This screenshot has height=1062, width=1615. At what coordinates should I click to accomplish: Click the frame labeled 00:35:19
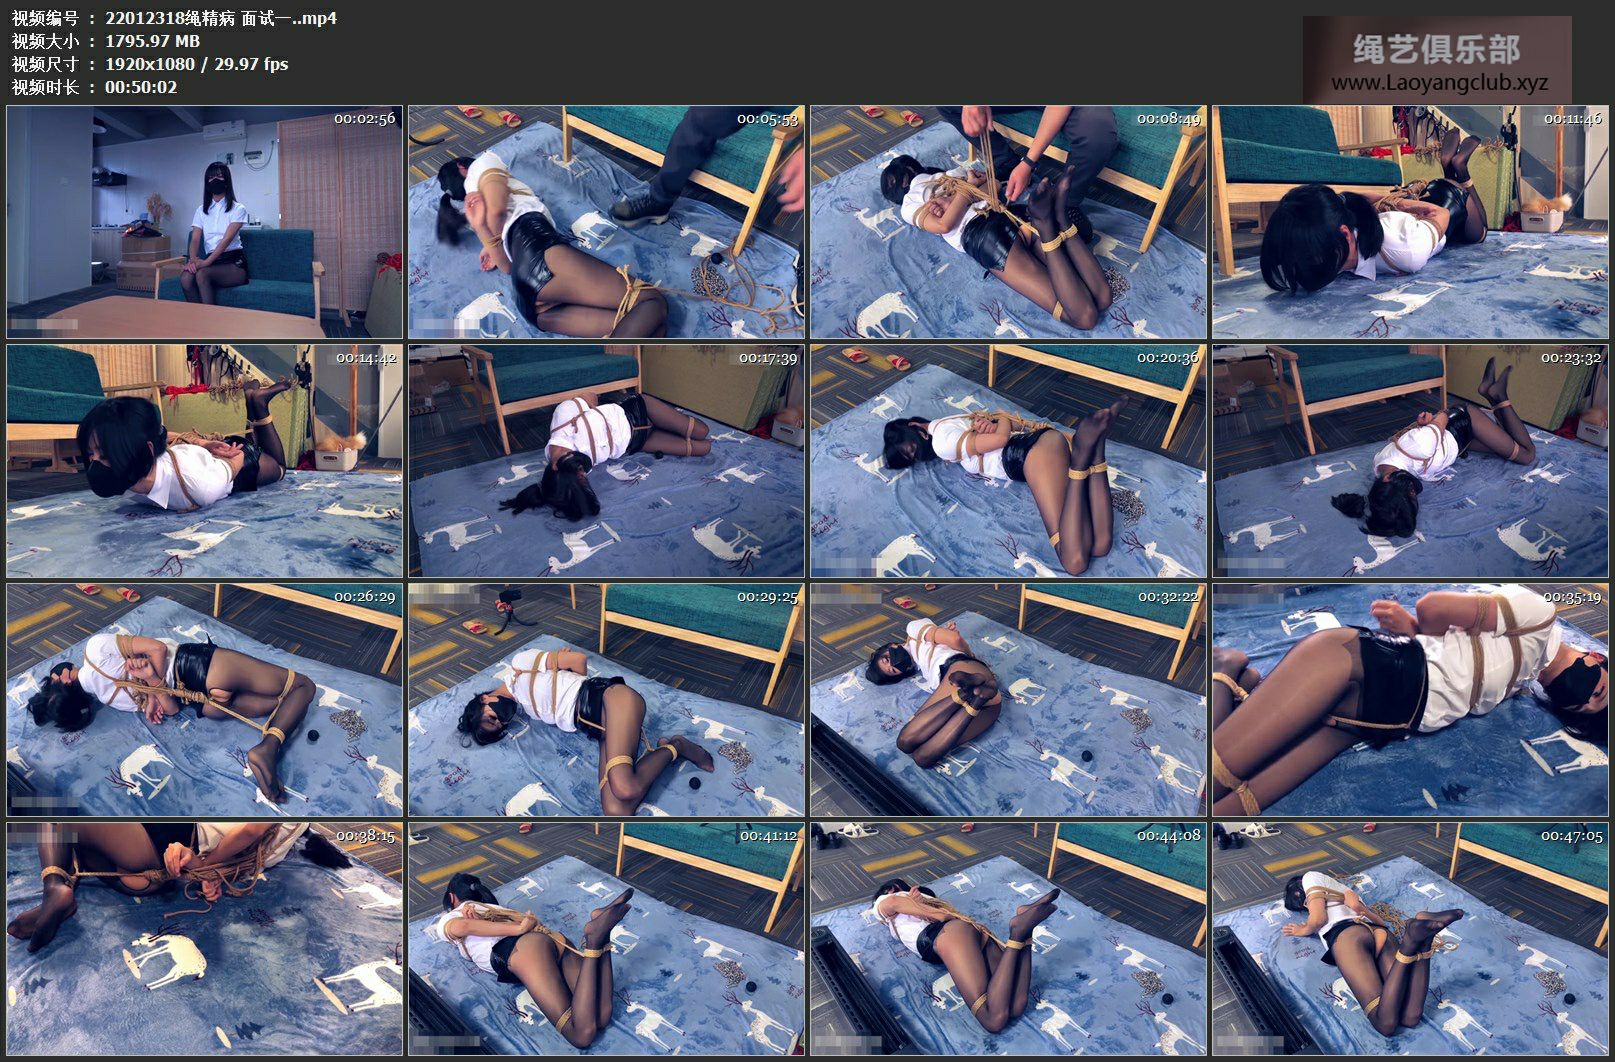click(x=1410, y=700)
